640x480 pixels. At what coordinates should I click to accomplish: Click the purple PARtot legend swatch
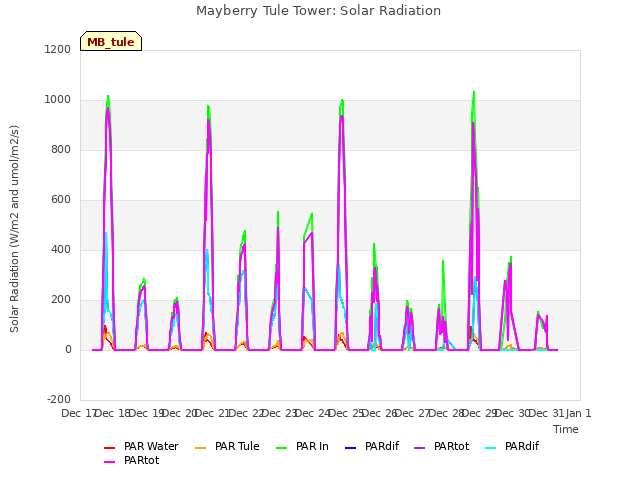click(420, 448)
